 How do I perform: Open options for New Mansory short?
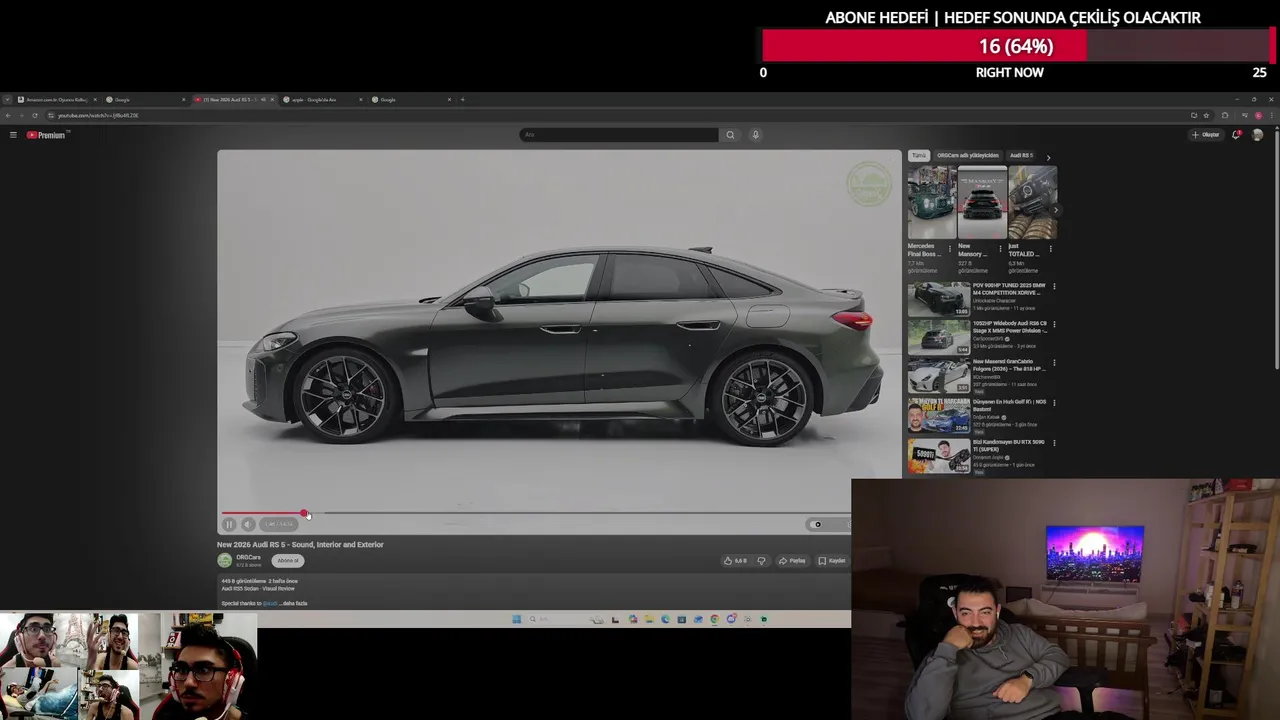tap(1000, 249)
